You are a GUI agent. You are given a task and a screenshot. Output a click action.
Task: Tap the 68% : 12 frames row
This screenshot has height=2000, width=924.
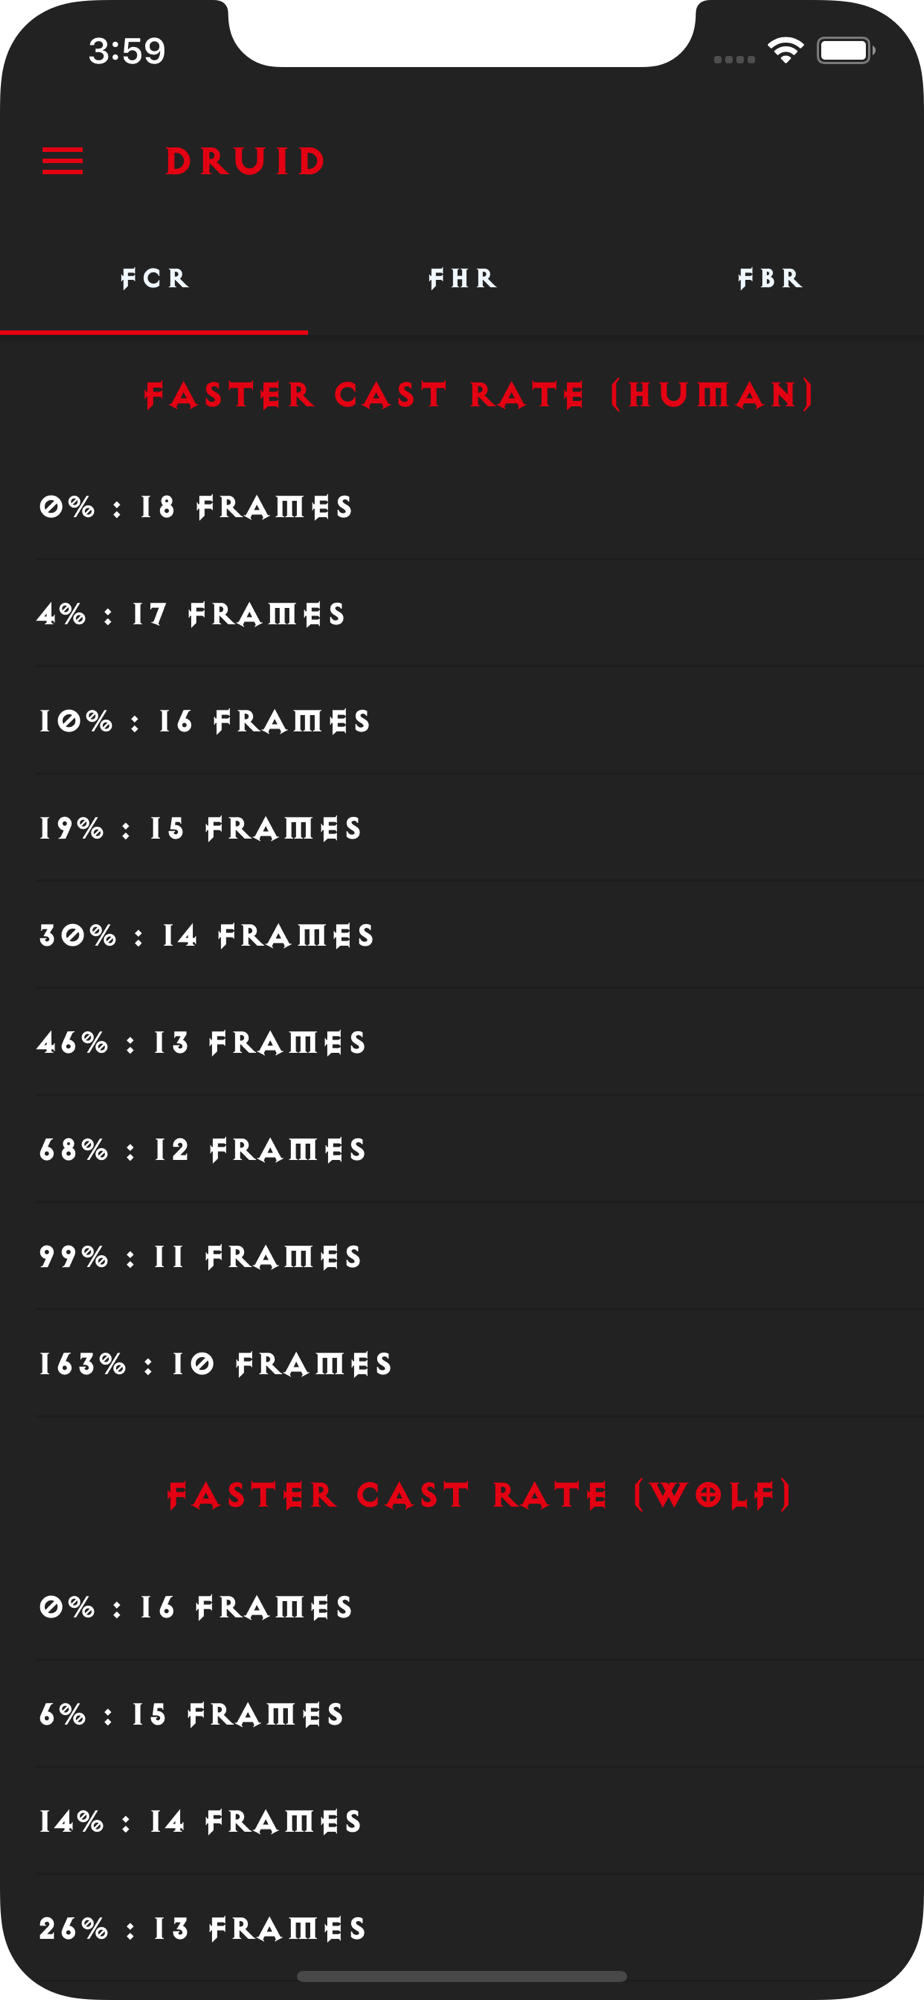(x=480, y=1149)
